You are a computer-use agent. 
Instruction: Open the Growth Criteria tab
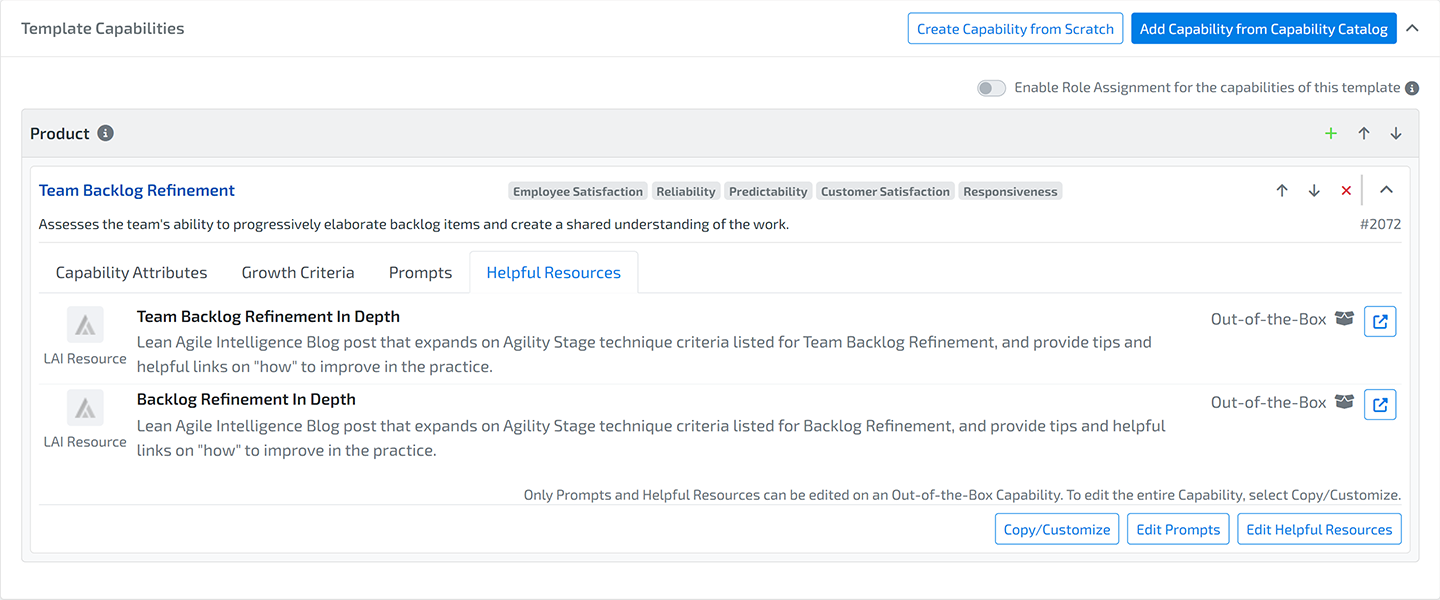pyautogui.click(x=297, y=272)
